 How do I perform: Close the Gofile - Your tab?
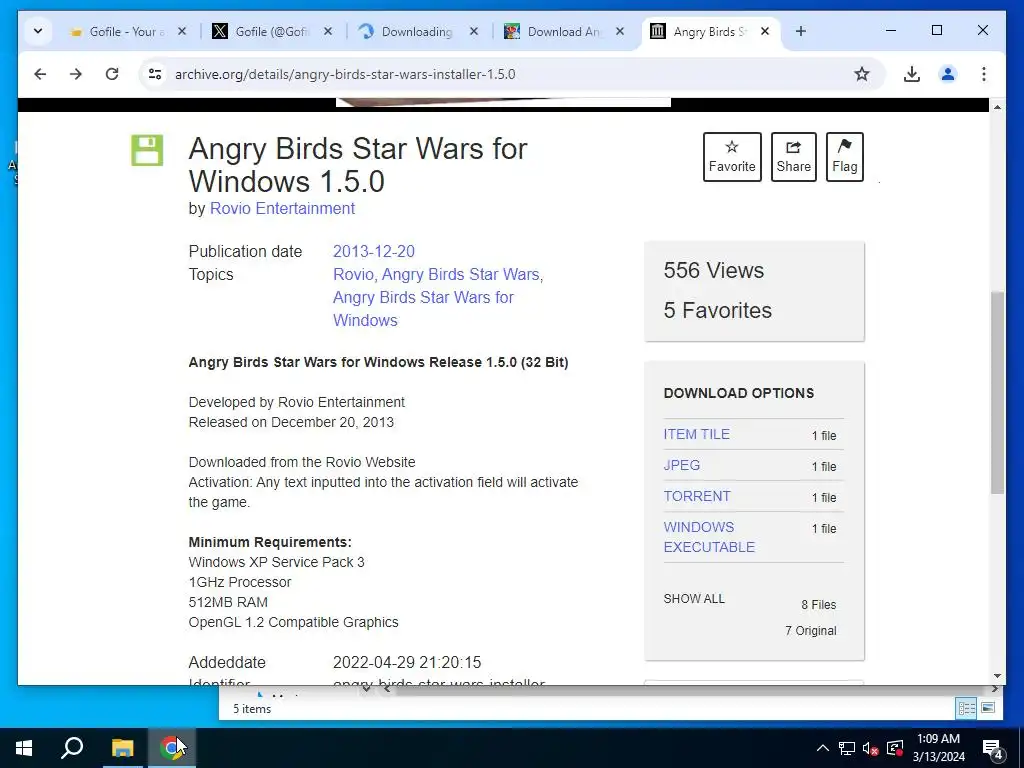pyautogui.click(x=182, y=31)
